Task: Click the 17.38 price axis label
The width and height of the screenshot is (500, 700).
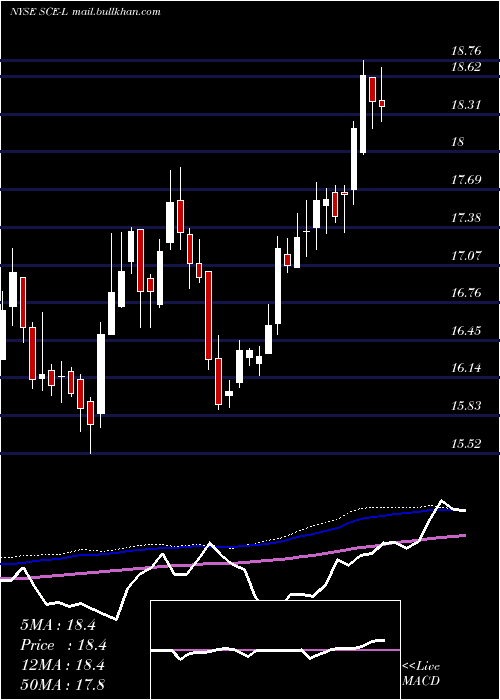Action: point(467,218)
